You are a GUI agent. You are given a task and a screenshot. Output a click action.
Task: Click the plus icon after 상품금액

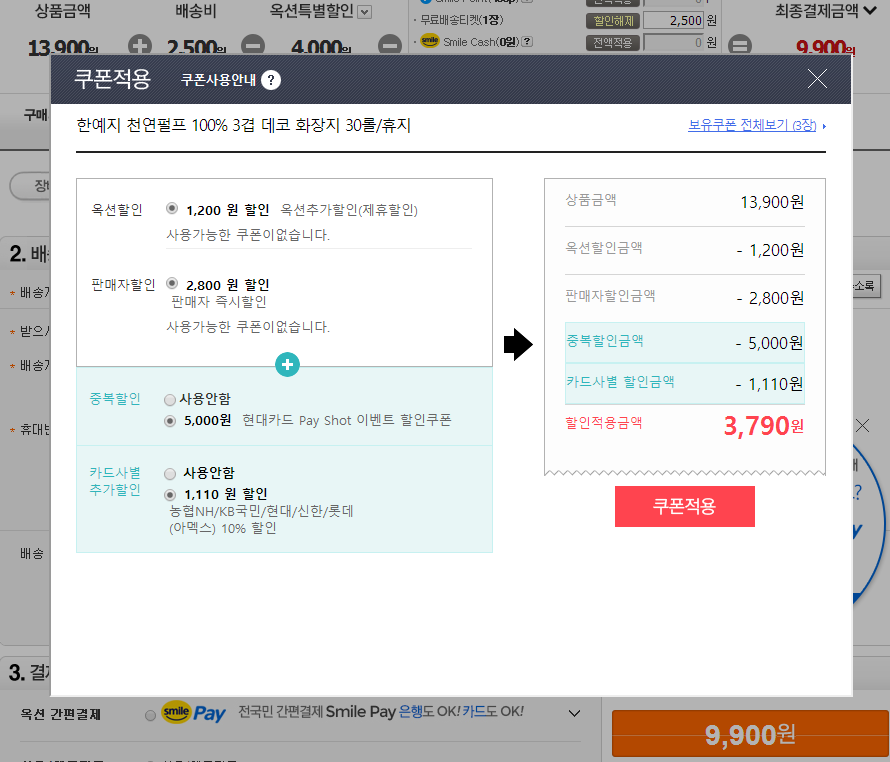point(140,46)
